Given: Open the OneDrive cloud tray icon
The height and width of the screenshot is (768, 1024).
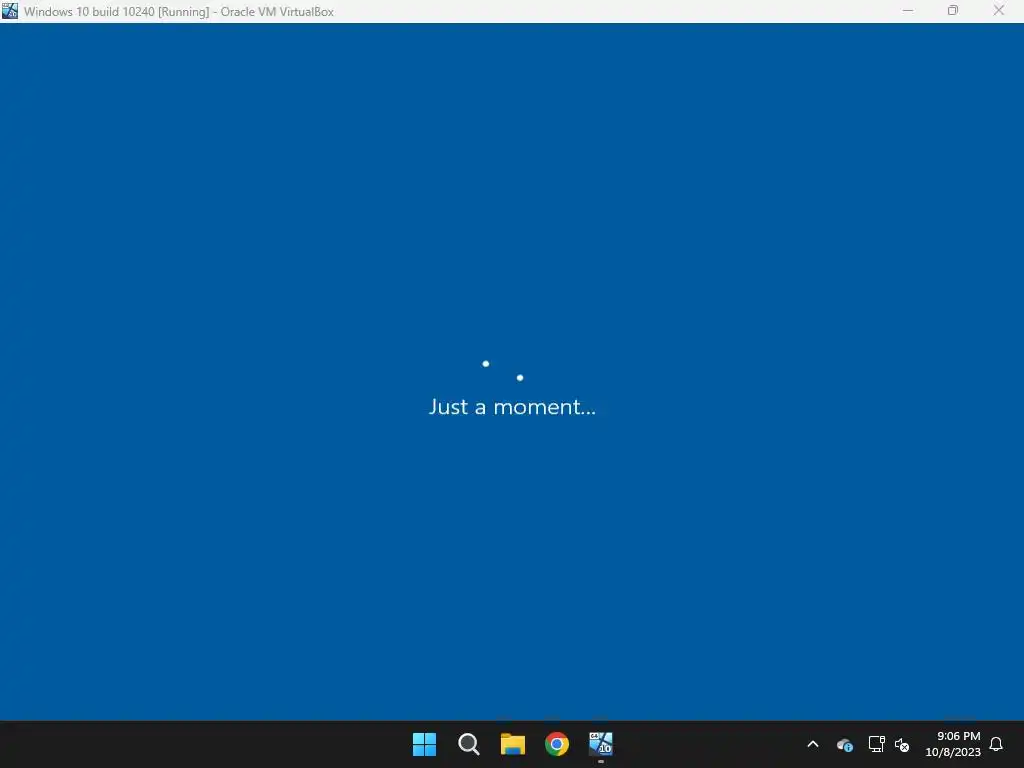Looking at the screenshot, I should [844, 744].
